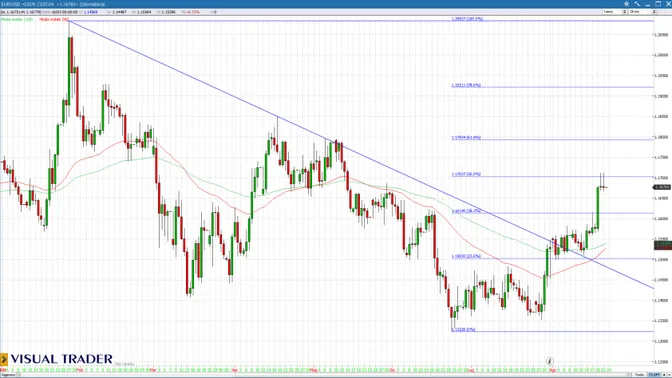
Task: Click the highlighted blue button at bottom right
Action: point(654,375)
